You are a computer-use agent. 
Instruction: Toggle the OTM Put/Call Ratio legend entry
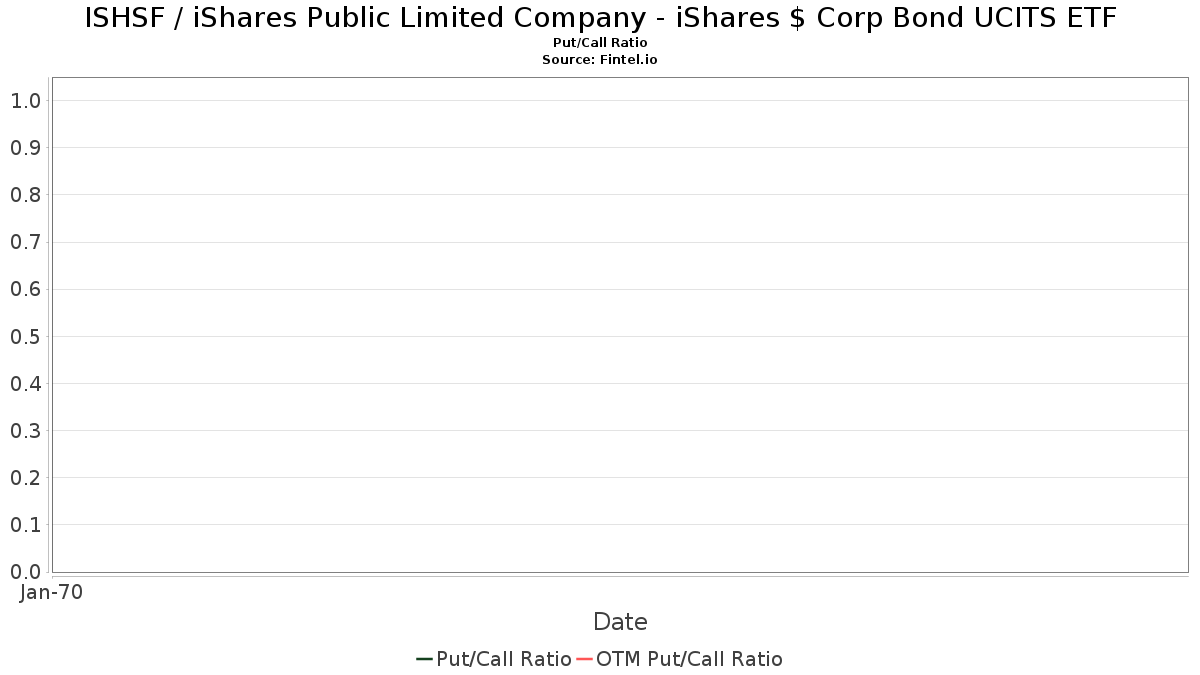[x=689, y=659]
